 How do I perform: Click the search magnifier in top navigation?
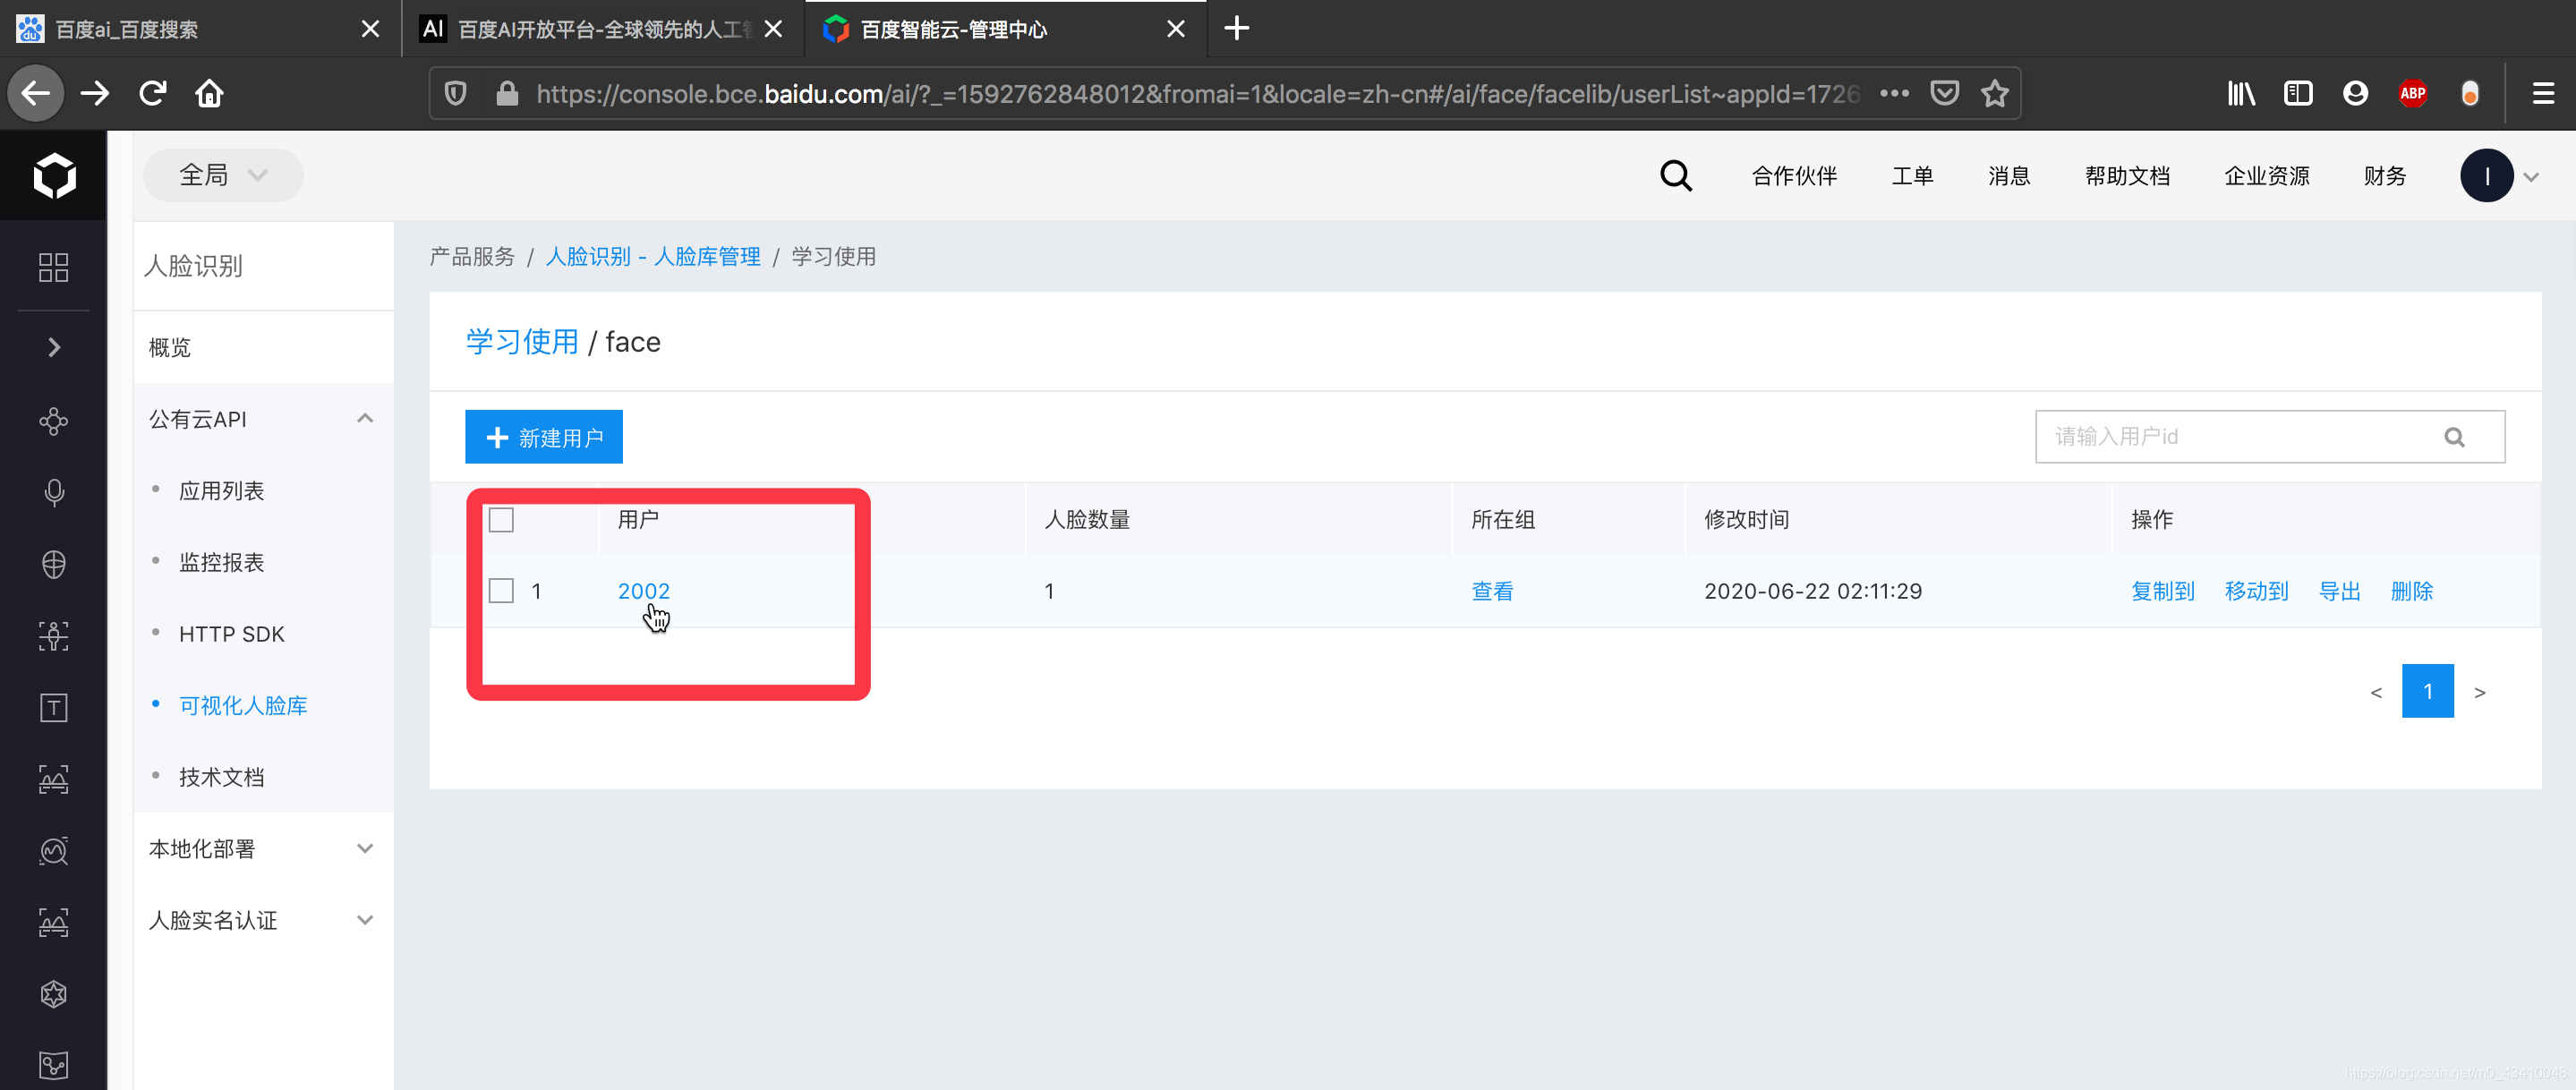click(x=1676, y=176)
